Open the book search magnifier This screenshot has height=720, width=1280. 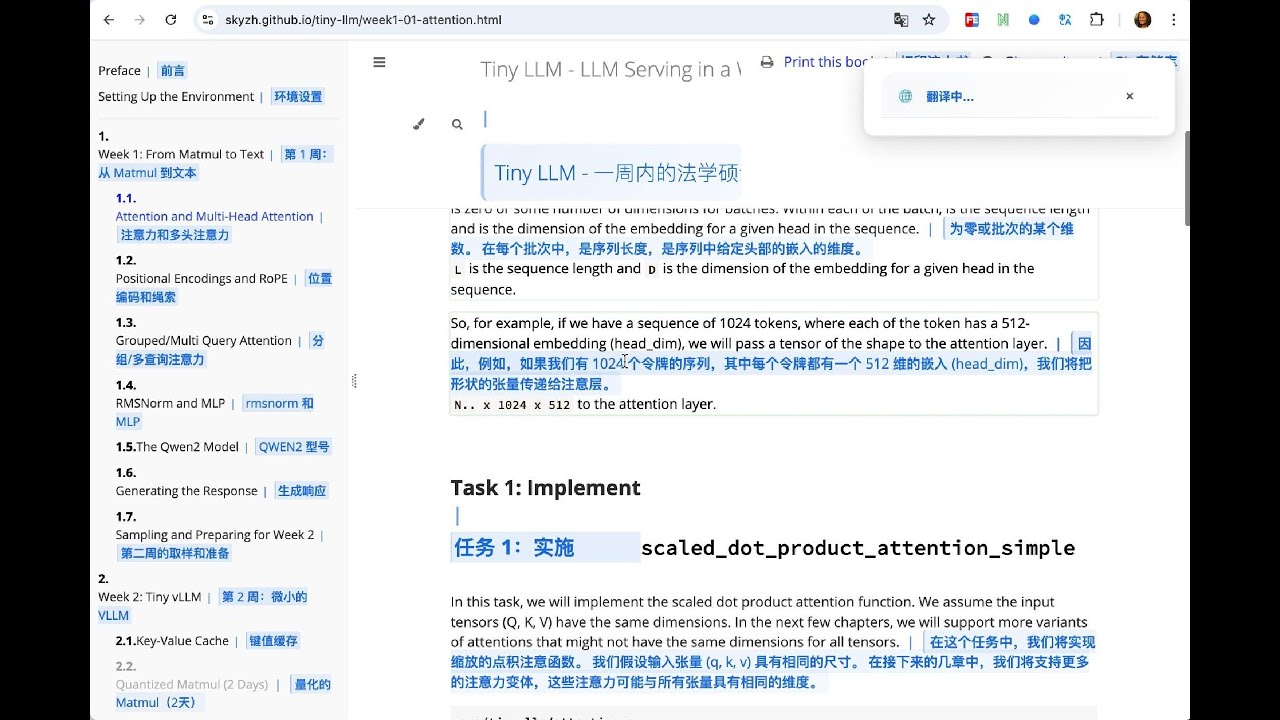[457, 124]
